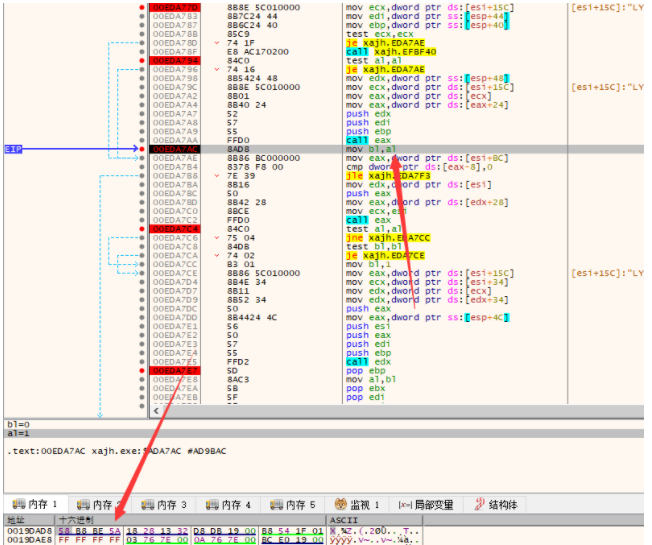Select instruction call xajh.EFBF40
The height and width of the screenshot is (545, 652).
(391, 52)
